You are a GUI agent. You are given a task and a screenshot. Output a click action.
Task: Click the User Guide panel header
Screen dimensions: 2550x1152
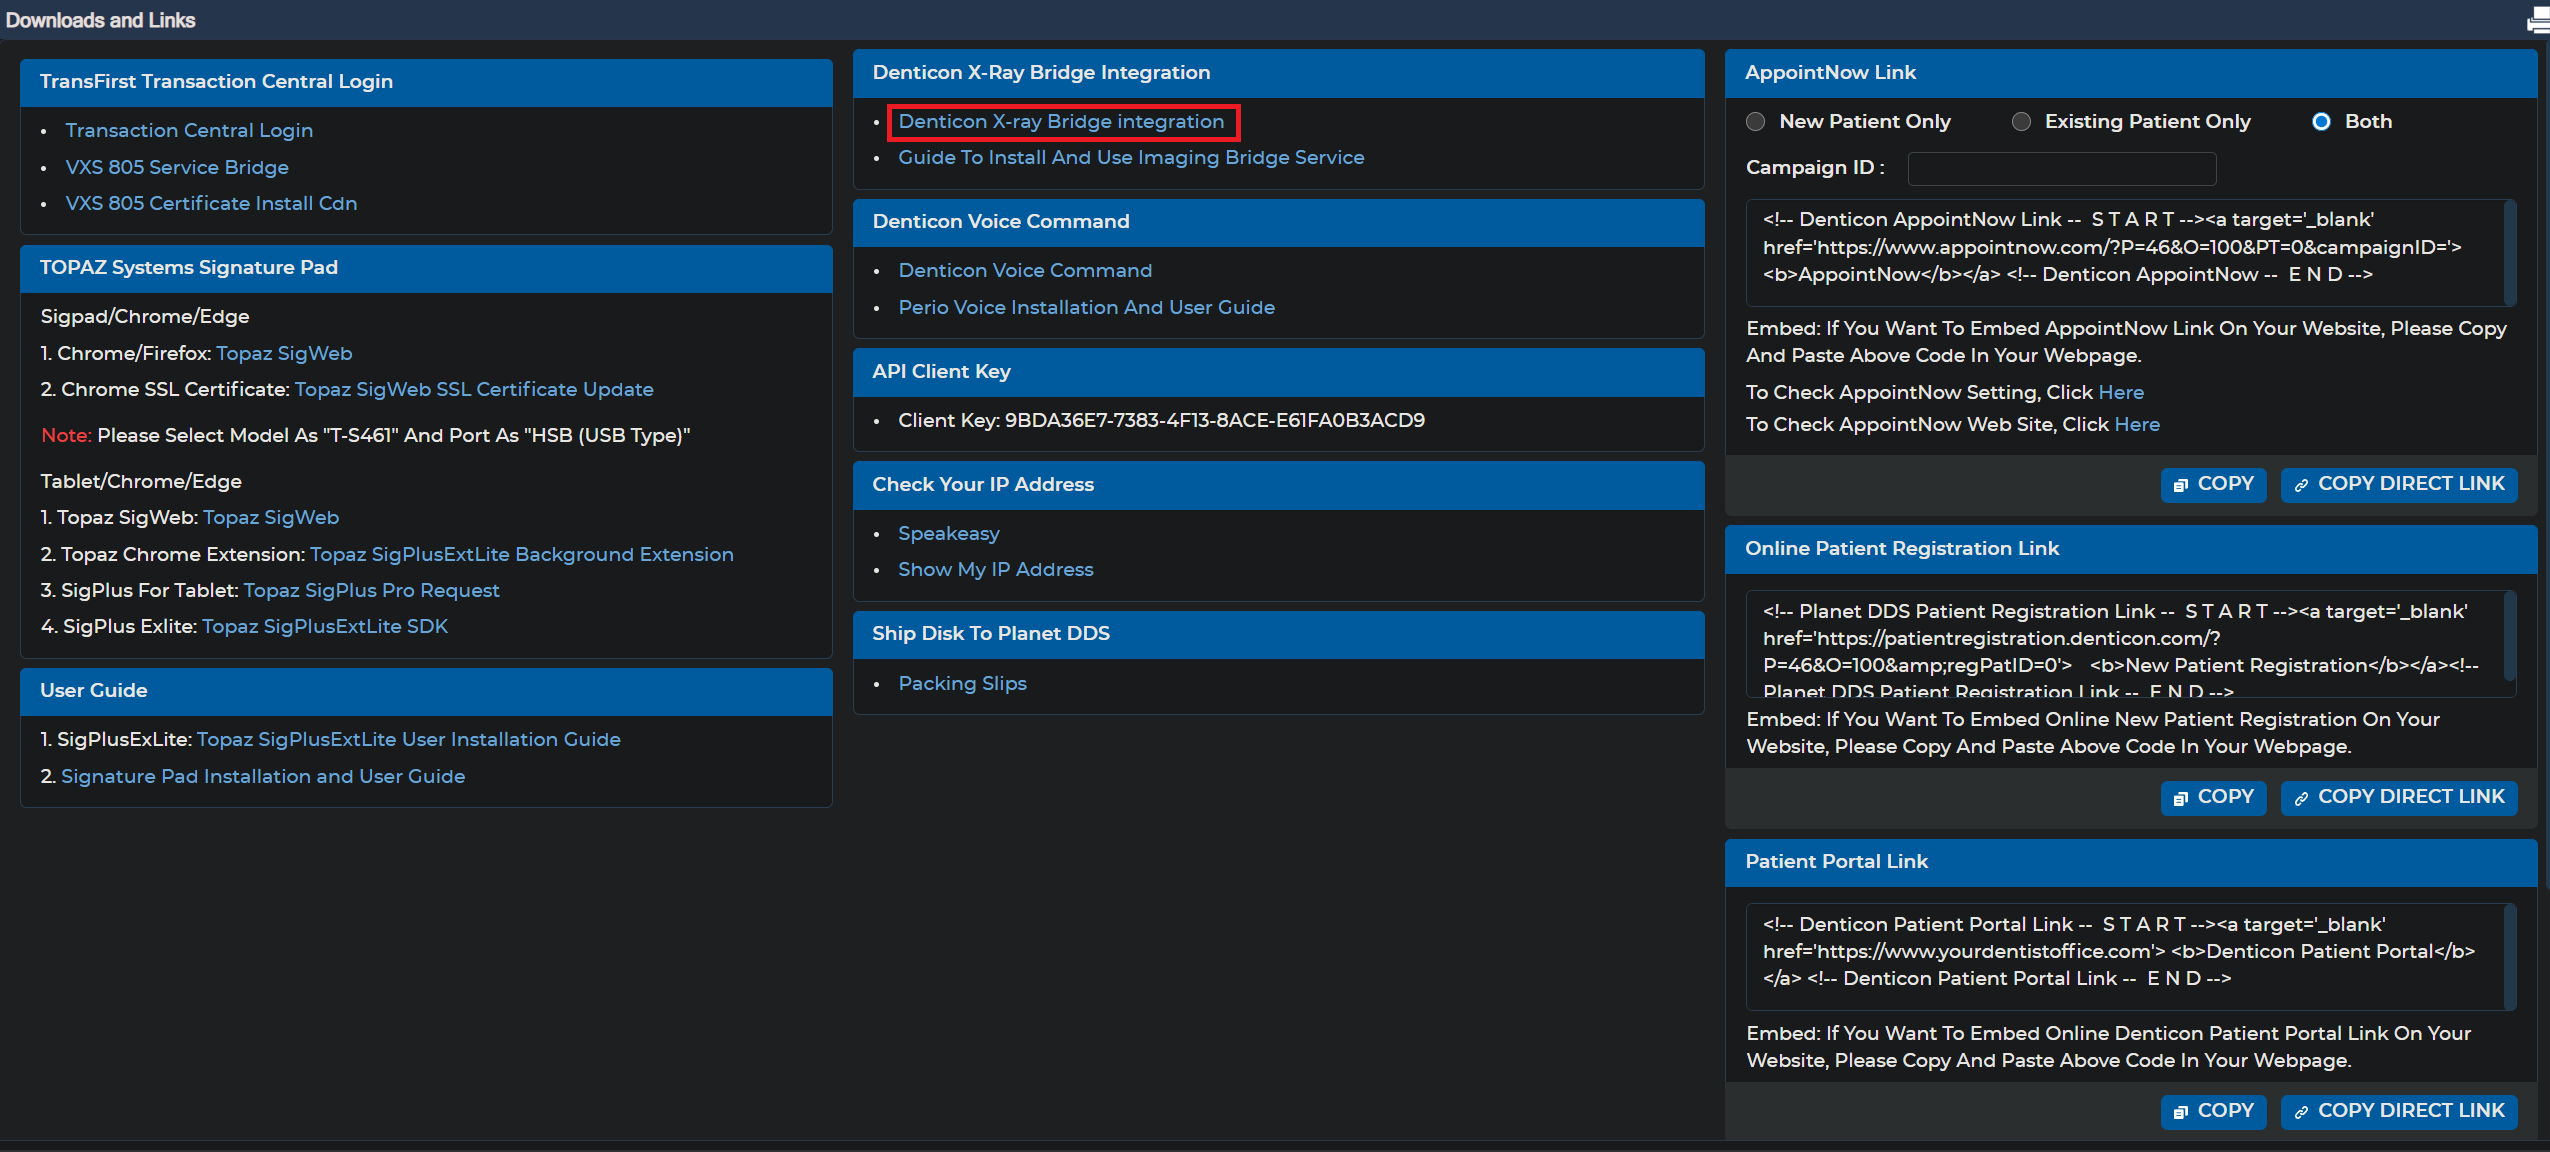[x=426, y=691]
